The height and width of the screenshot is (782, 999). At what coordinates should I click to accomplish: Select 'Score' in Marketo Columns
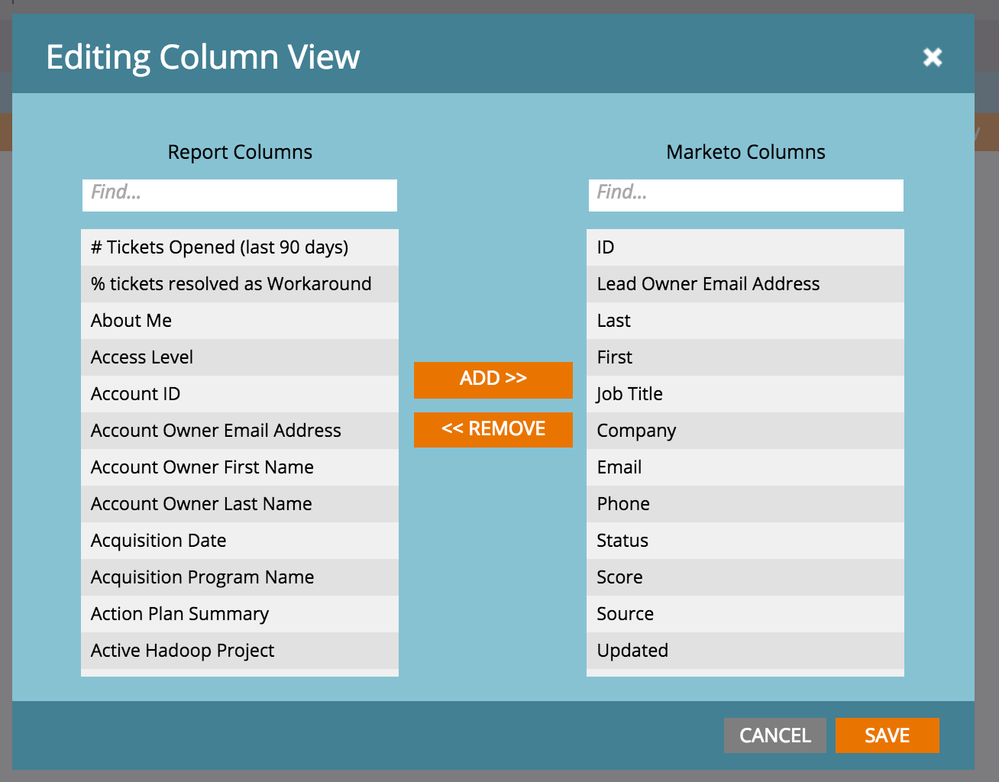[x=745, y=577]
